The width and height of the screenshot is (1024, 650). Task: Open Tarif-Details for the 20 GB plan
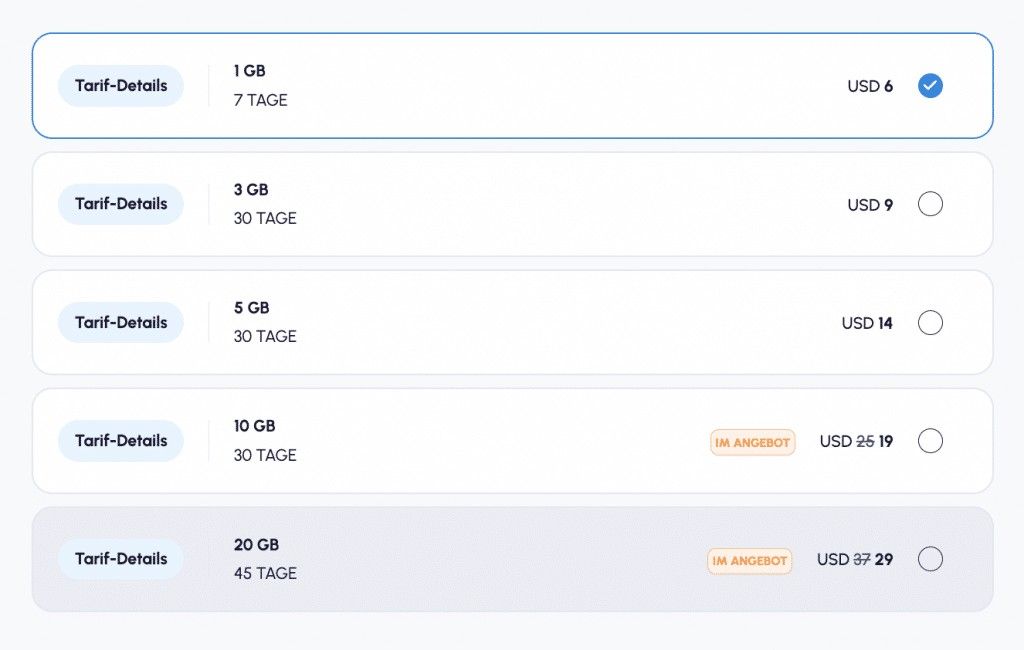coord(121,559)
